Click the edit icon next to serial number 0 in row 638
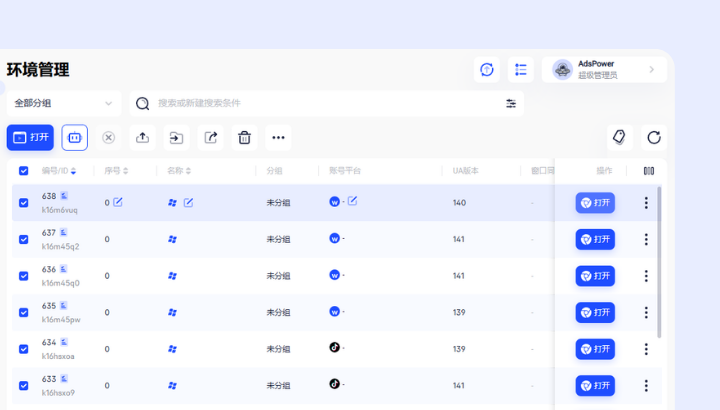 point(118,202)
